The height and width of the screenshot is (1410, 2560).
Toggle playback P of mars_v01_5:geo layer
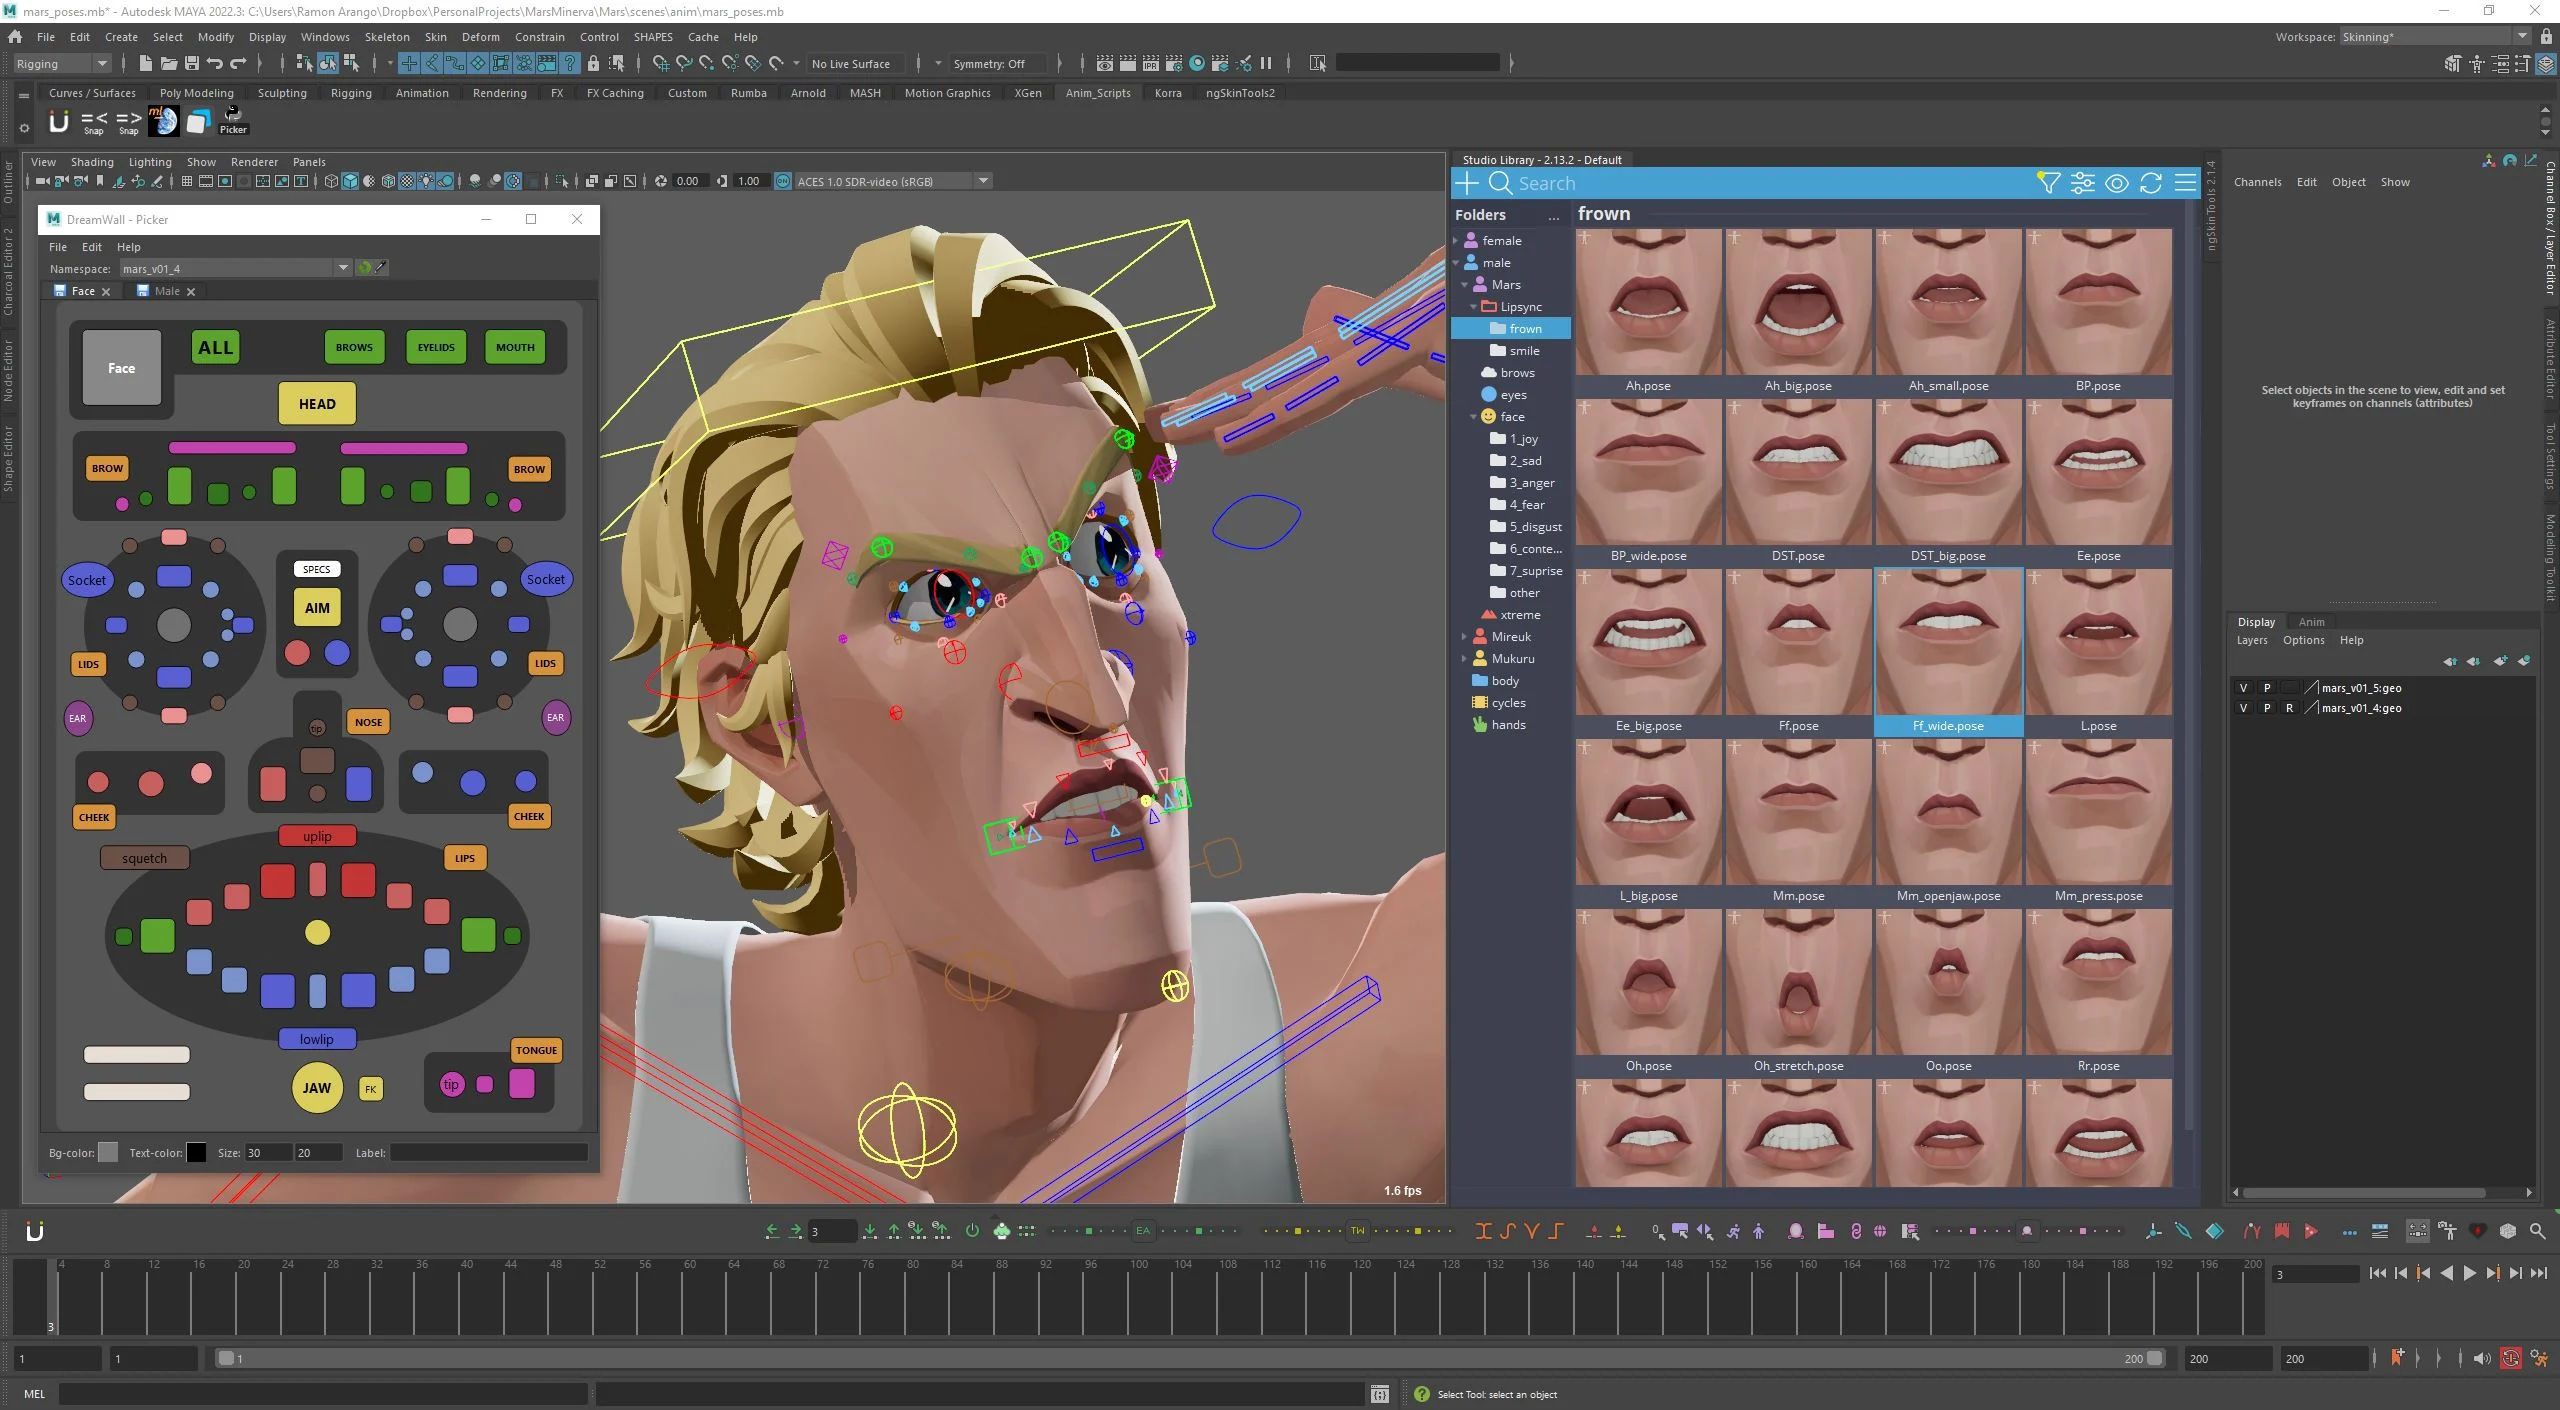point(2266,688)
